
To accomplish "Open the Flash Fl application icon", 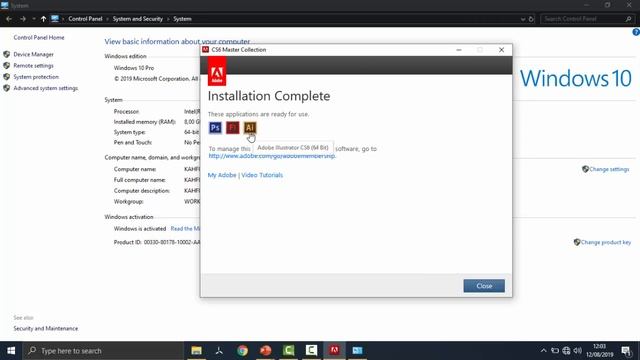I will pyautogui.click(x=233, y=128).
